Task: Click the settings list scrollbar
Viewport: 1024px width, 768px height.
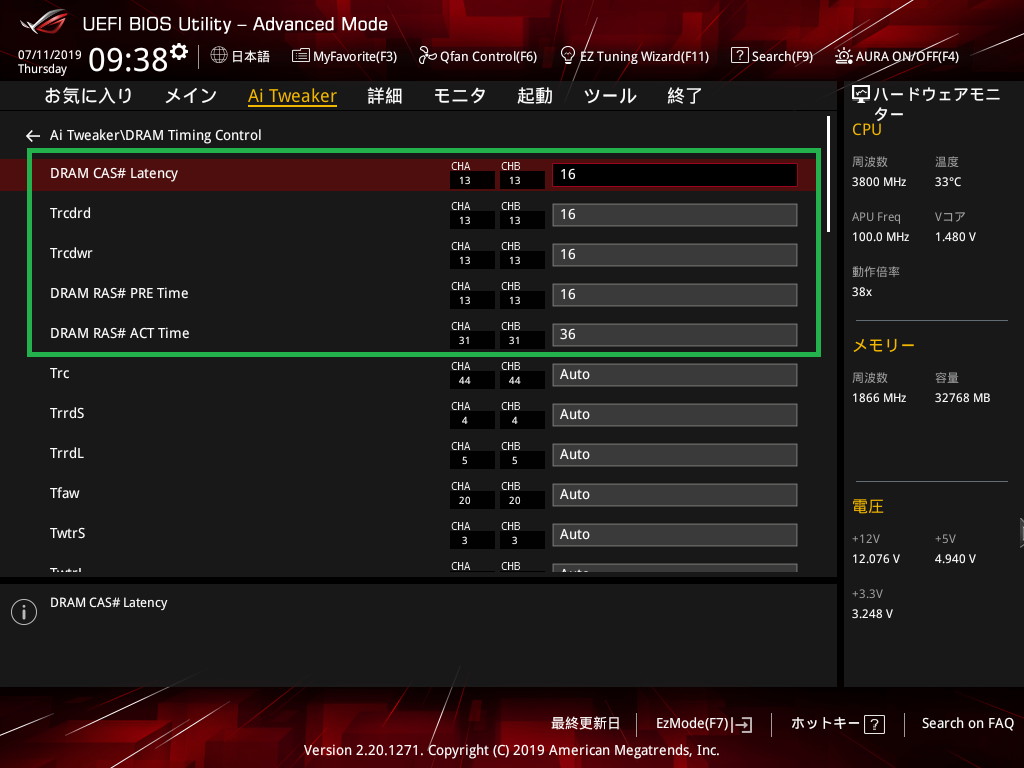Action: (x=828, y=174)
